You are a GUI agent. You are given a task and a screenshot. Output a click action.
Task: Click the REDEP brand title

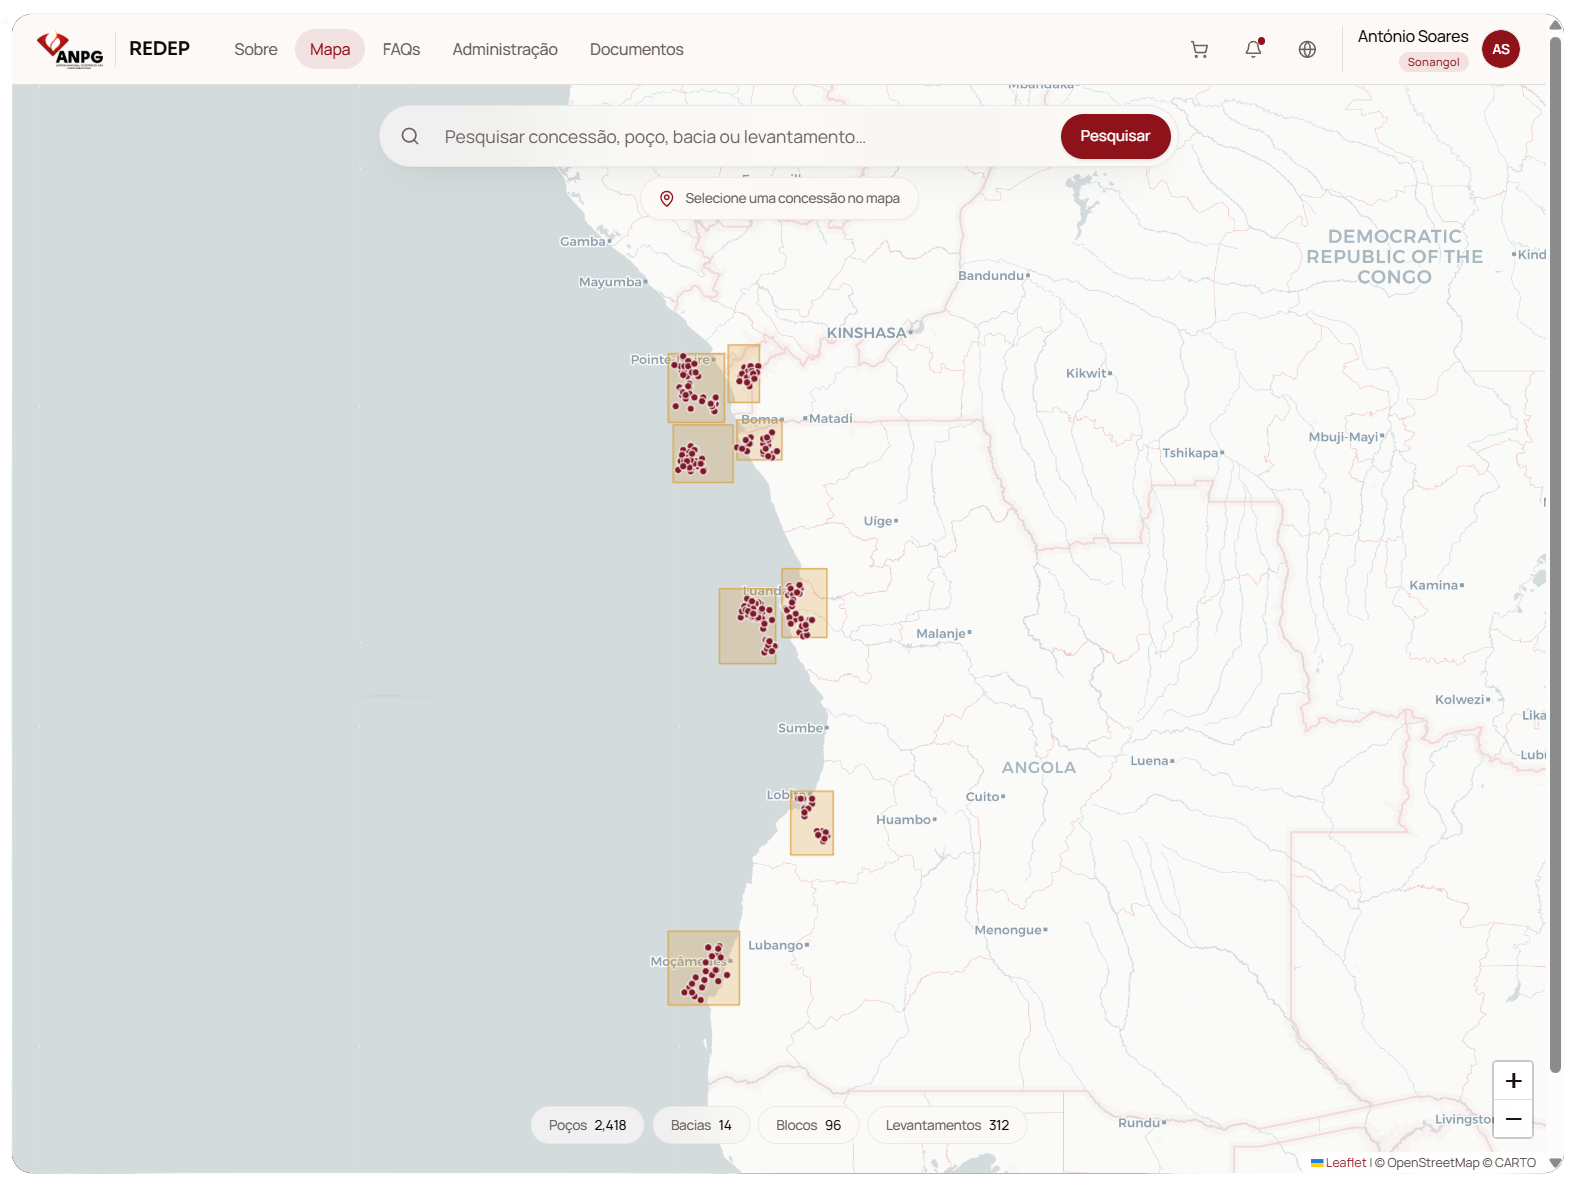[159, 48]
